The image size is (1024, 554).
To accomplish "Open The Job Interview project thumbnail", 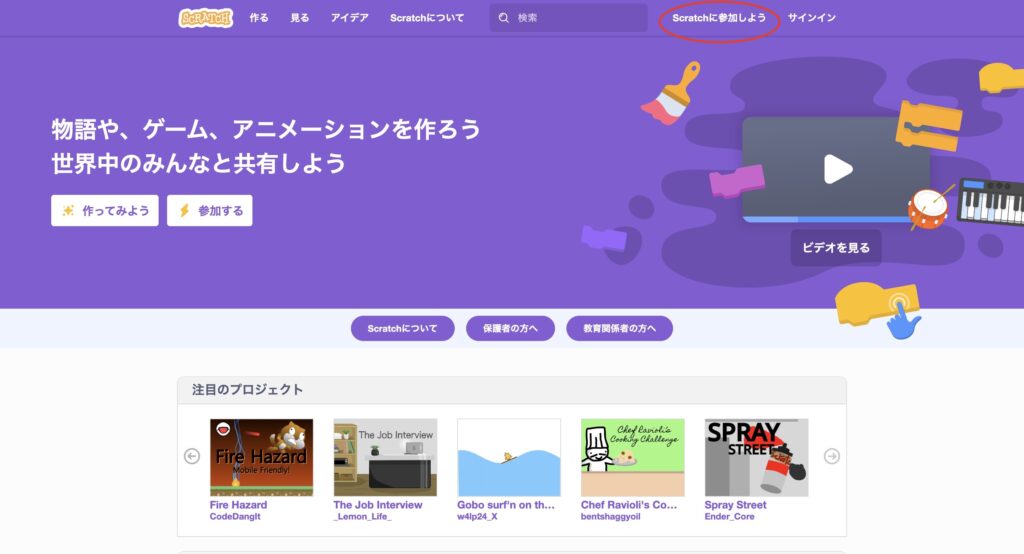I will click(385, 457).
